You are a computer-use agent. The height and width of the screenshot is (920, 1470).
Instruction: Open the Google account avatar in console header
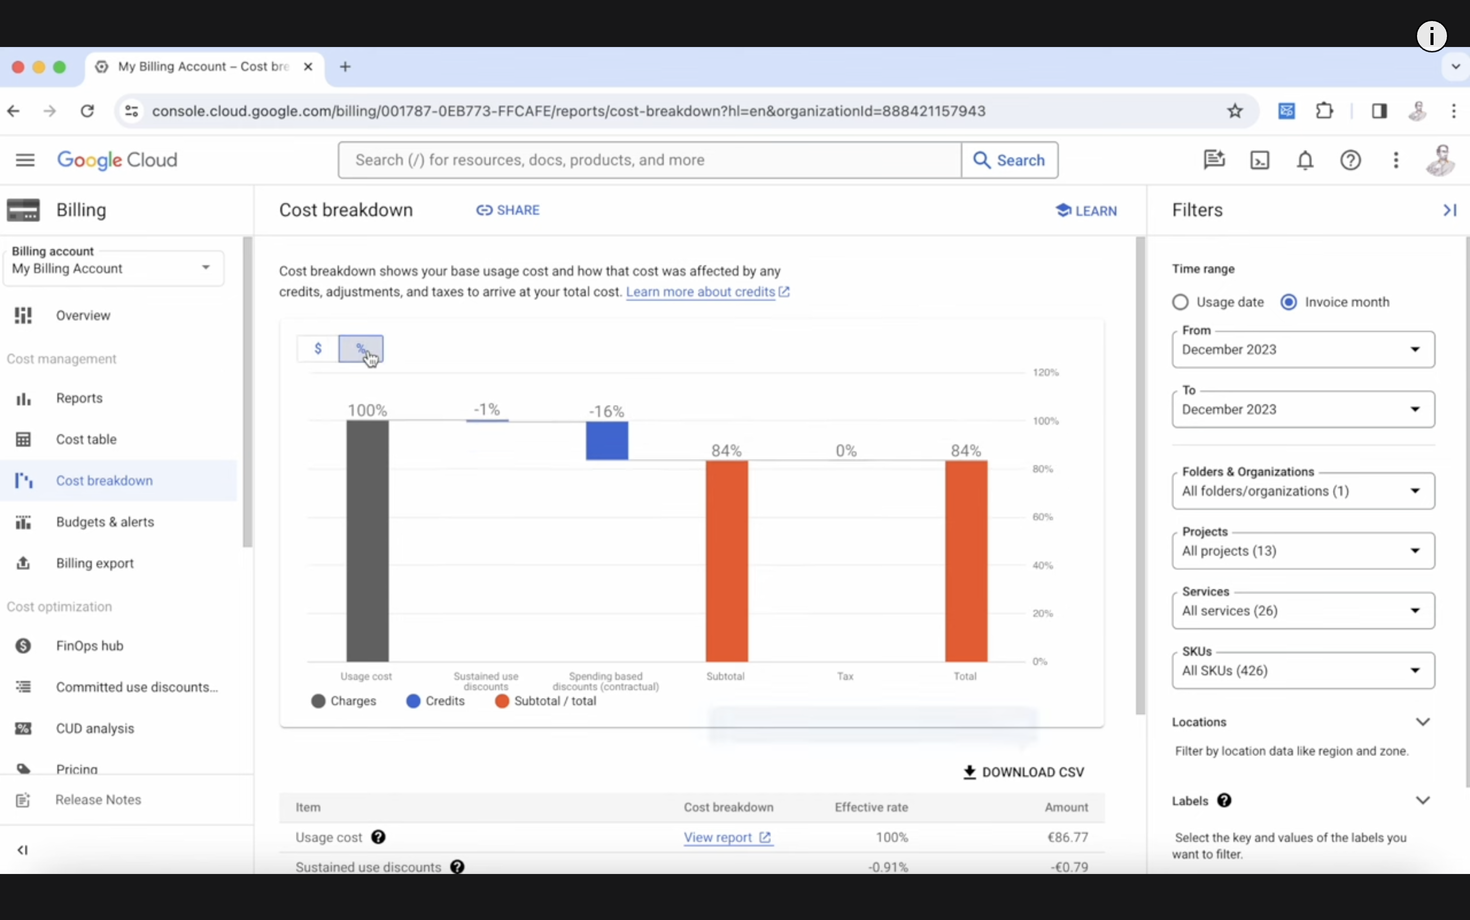coord(1440,160)
